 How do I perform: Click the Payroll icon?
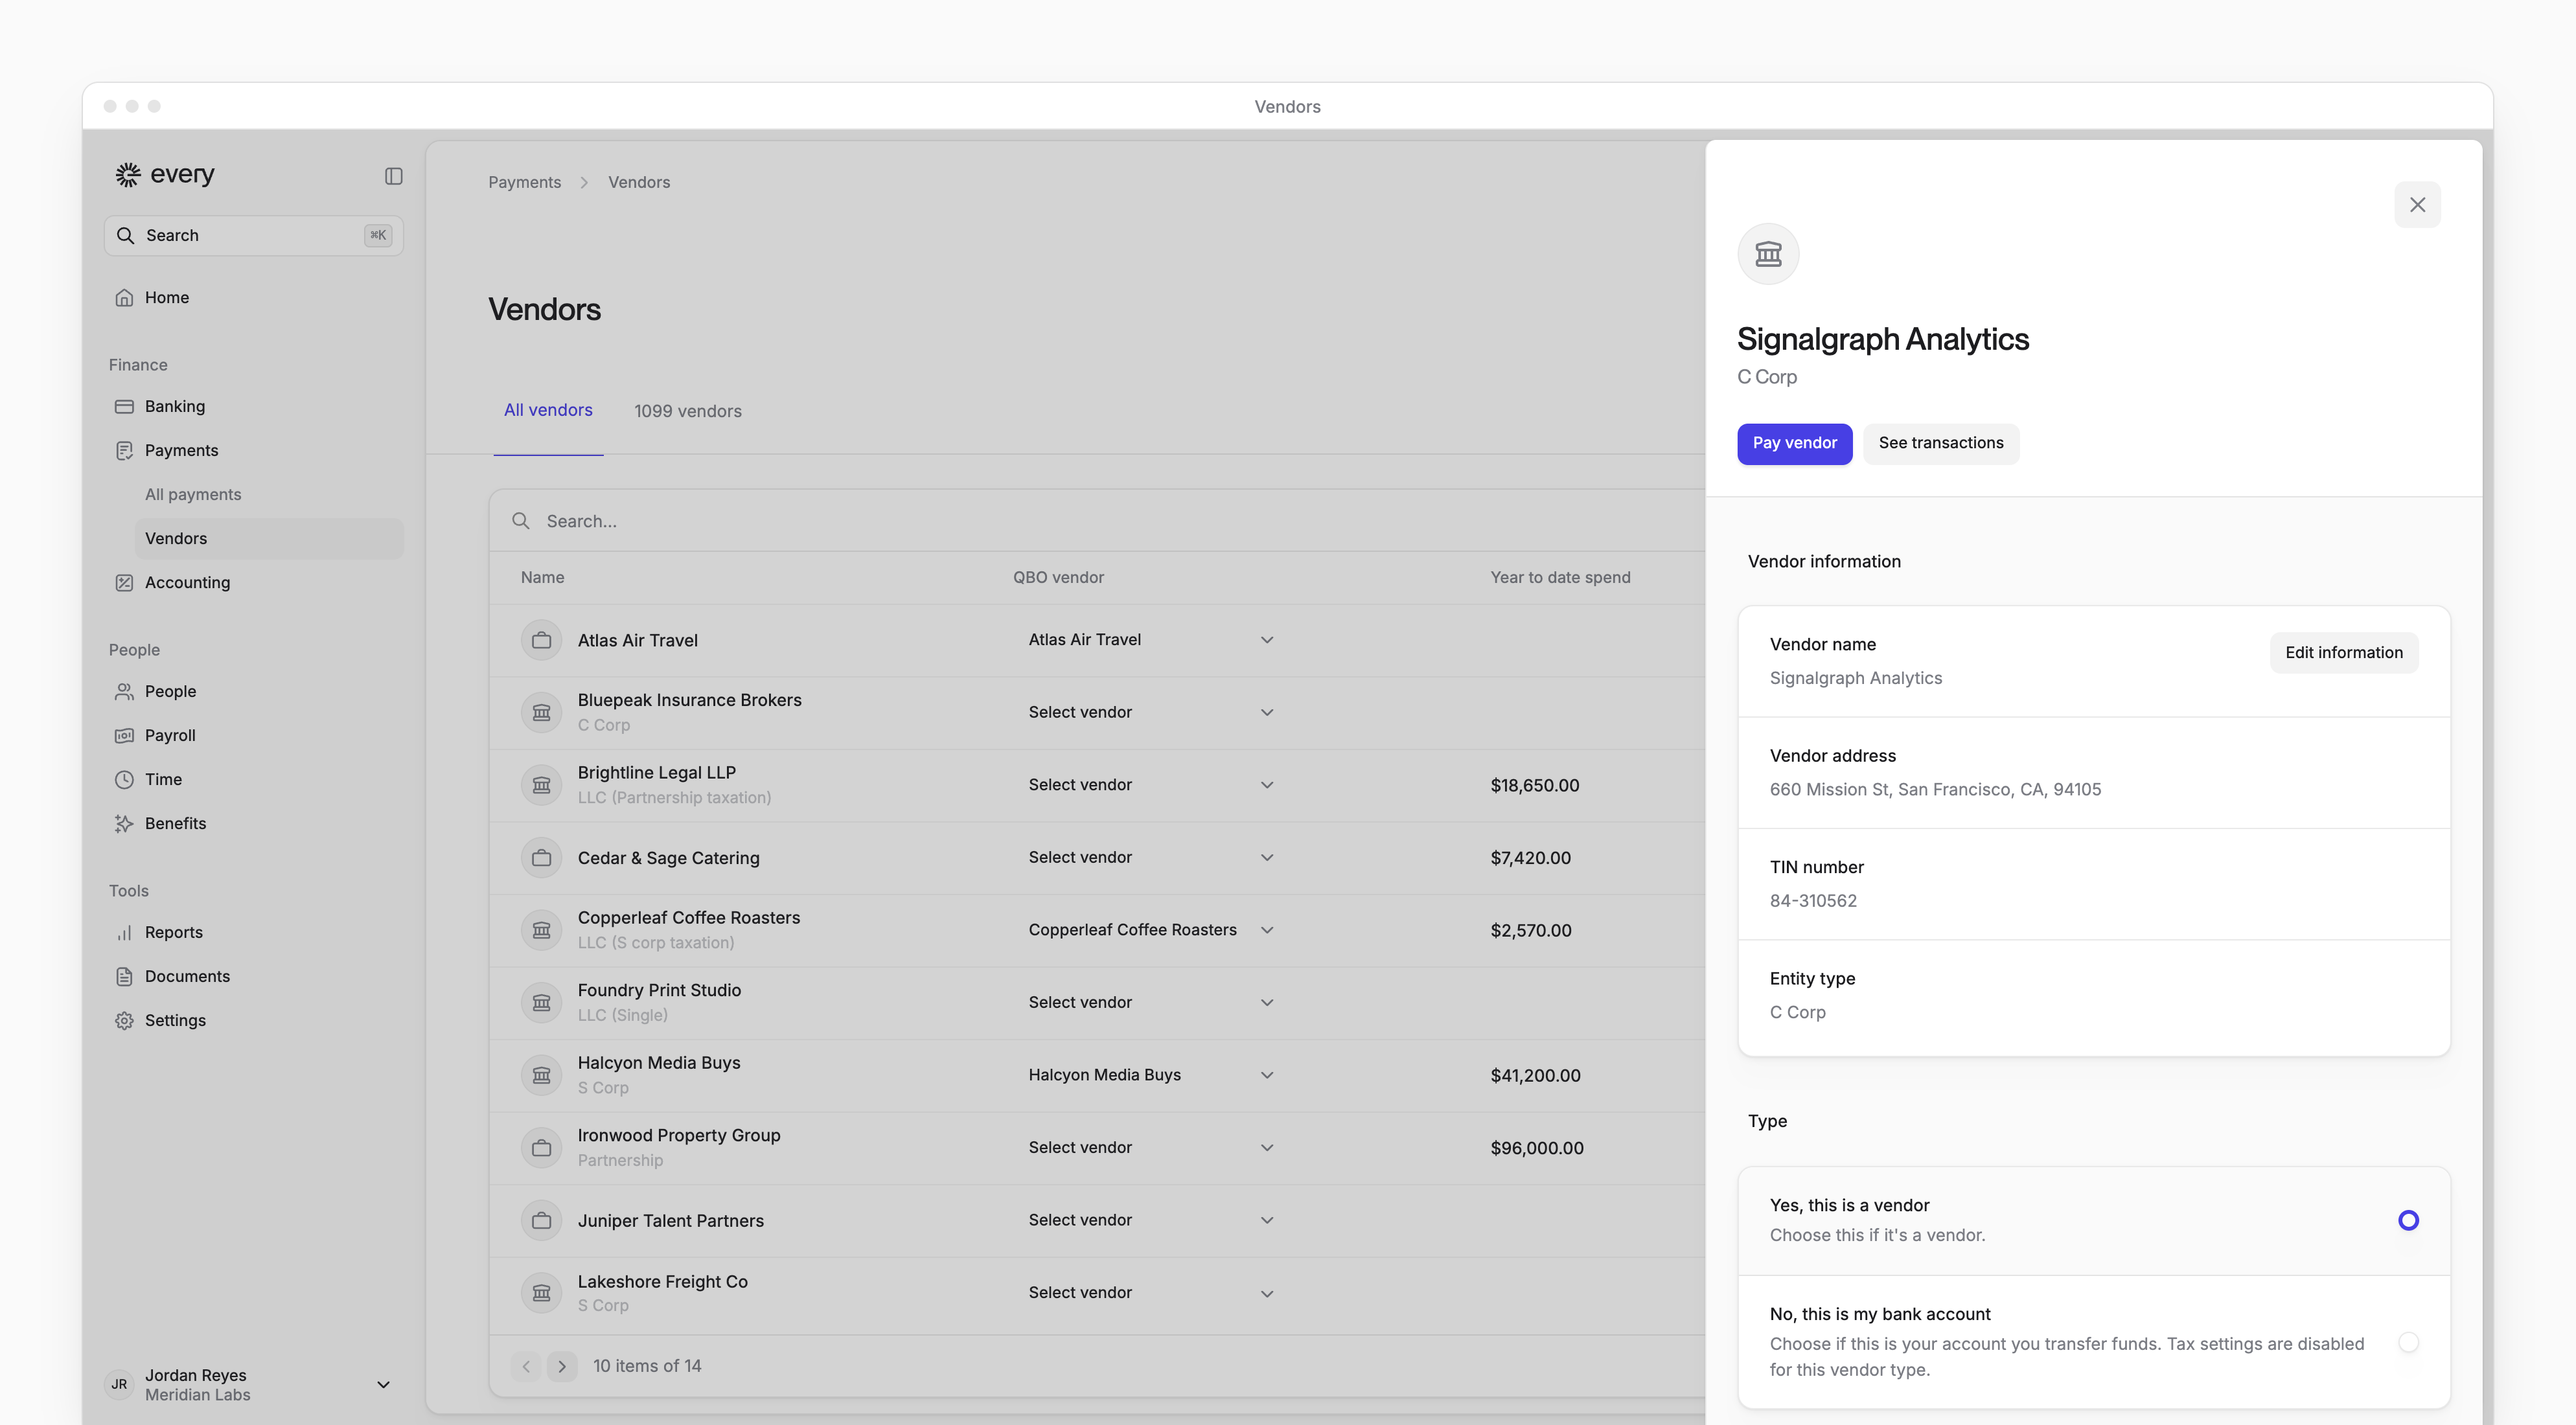[x=124, y=735]
